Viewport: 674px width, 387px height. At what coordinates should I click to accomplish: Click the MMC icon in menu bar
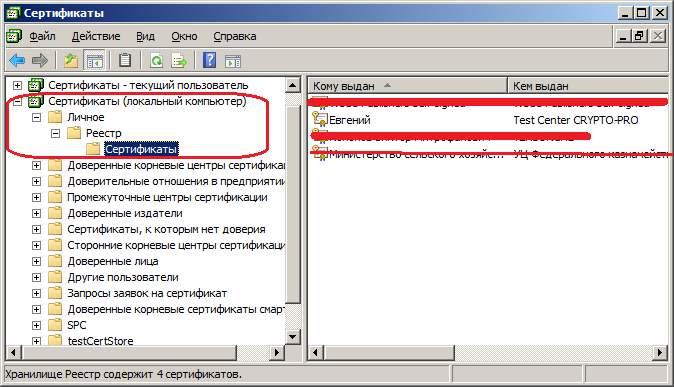pyautogui.click(x=14, y=37)
